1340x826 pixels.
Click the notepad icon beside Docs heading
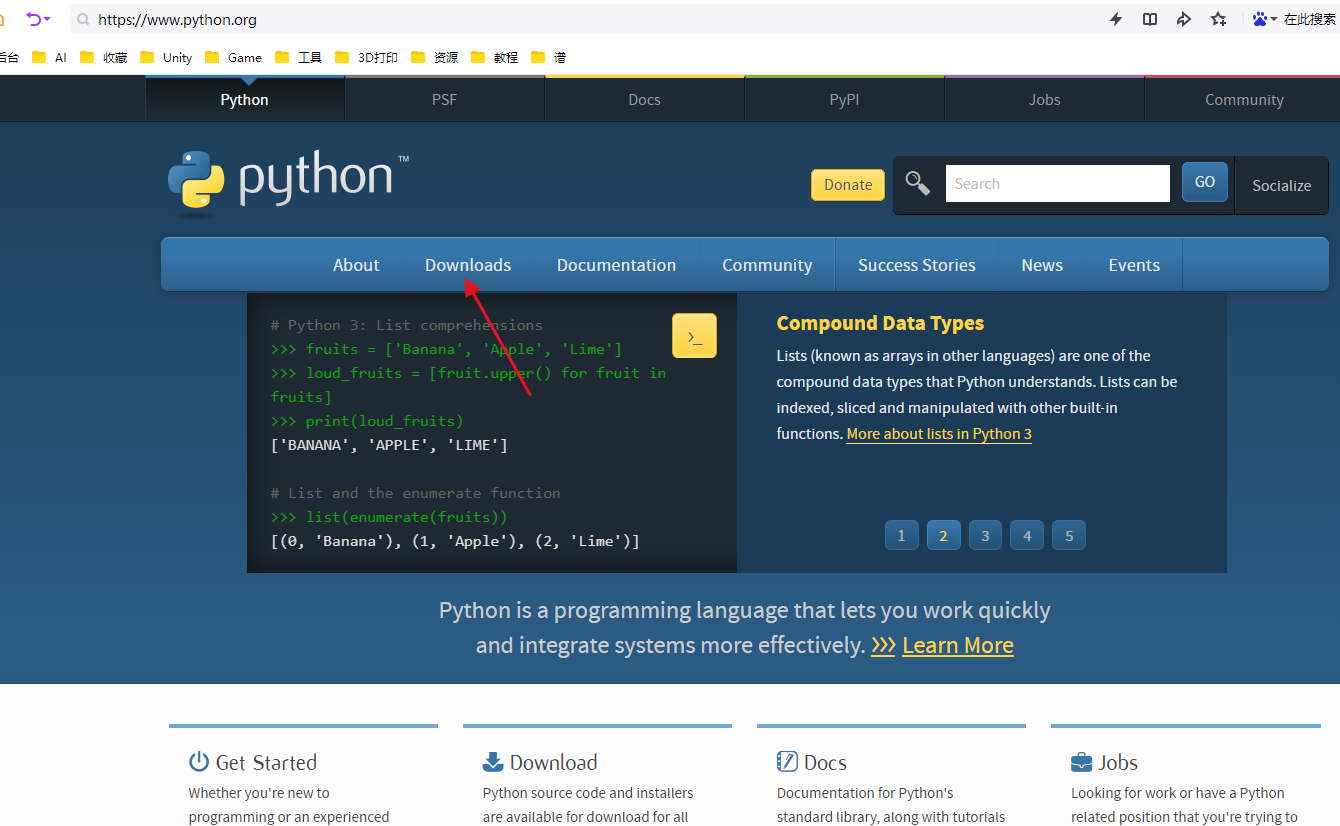tap(787, 762)
